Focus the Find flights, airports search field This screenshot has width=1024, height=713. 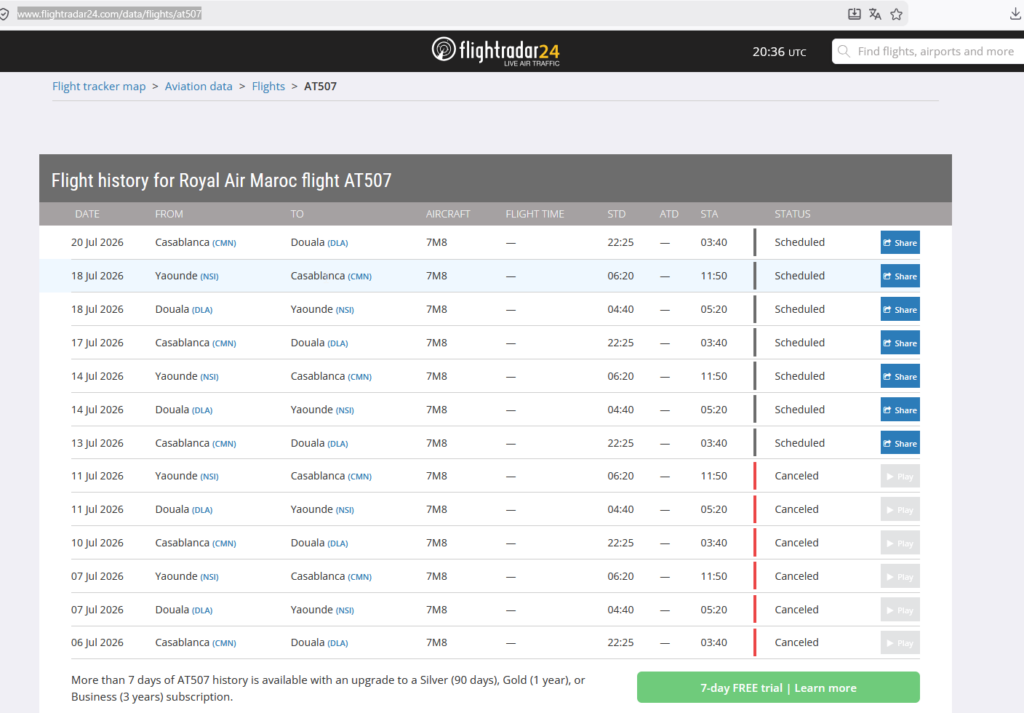click(927, 51)
